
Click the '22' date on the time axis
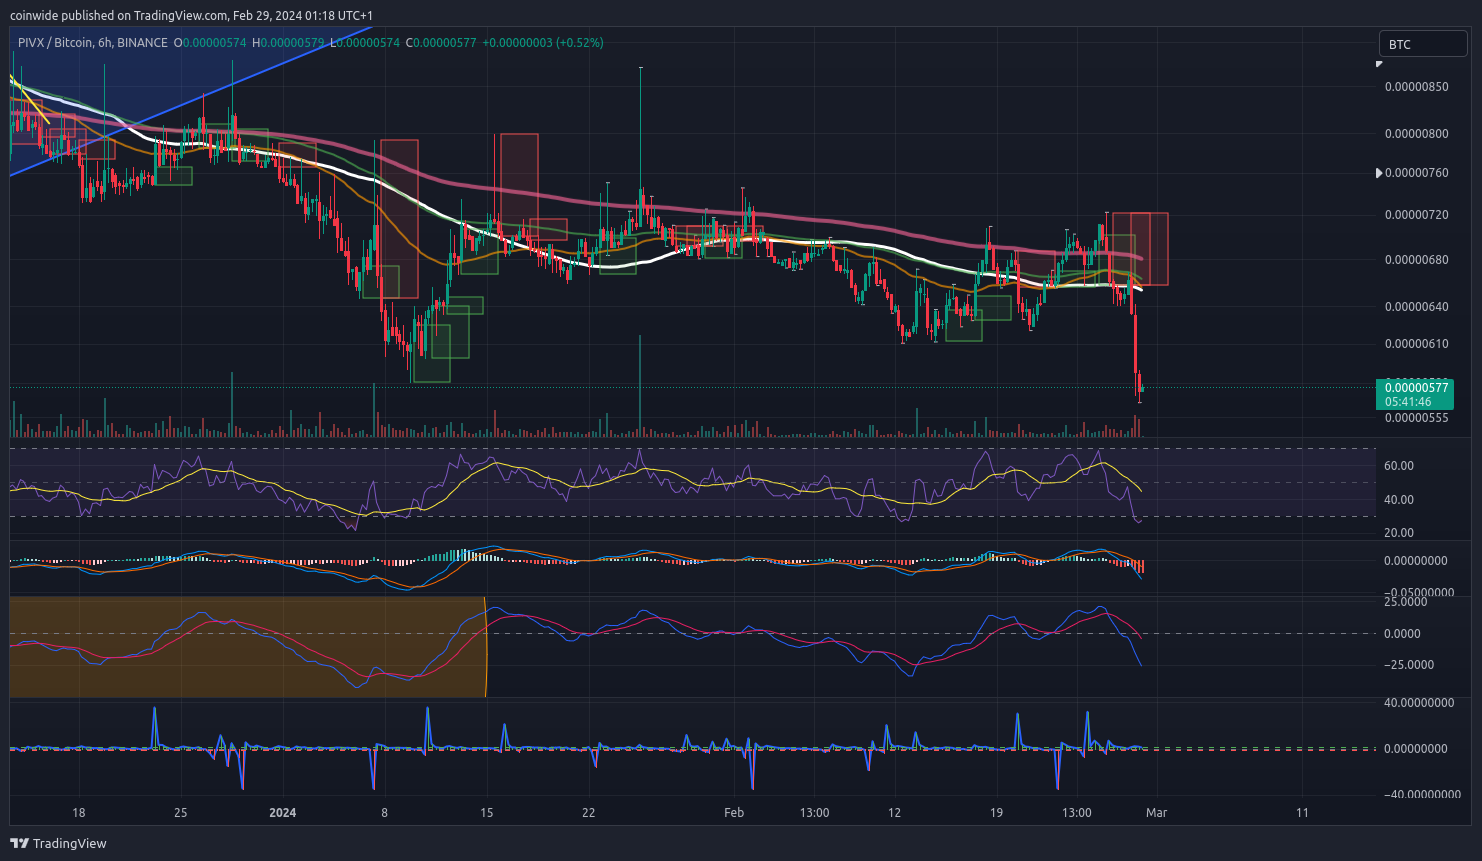588,813
